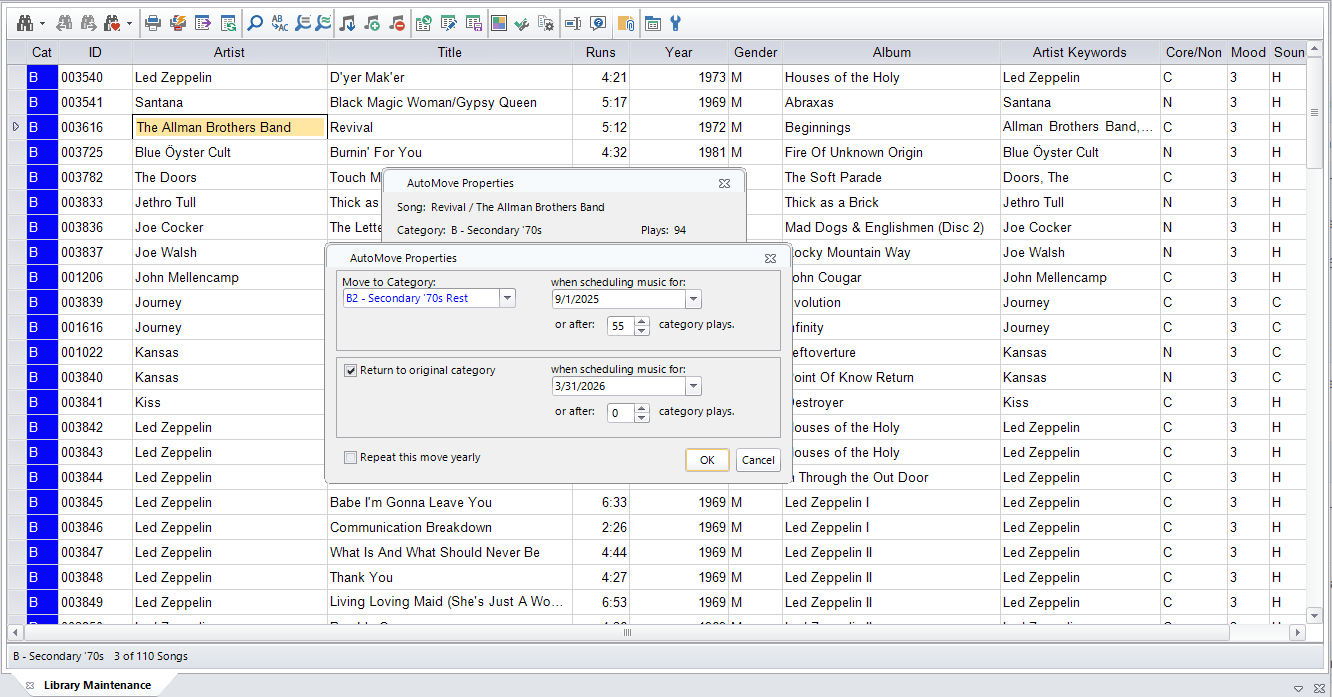Click the list icon with a purple arrow
Screen dimensions: 1332x697
203,22
